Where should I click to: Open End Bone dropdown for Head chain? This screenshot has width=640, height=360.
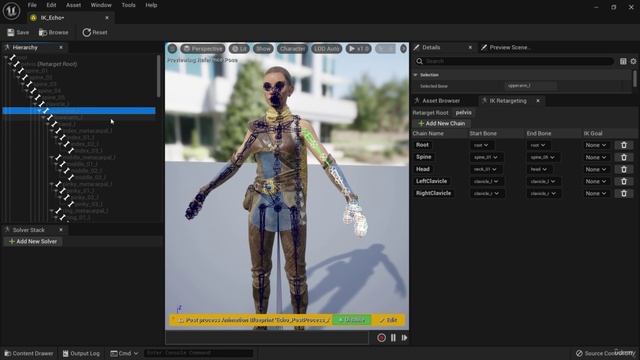(x=539, y=169)
